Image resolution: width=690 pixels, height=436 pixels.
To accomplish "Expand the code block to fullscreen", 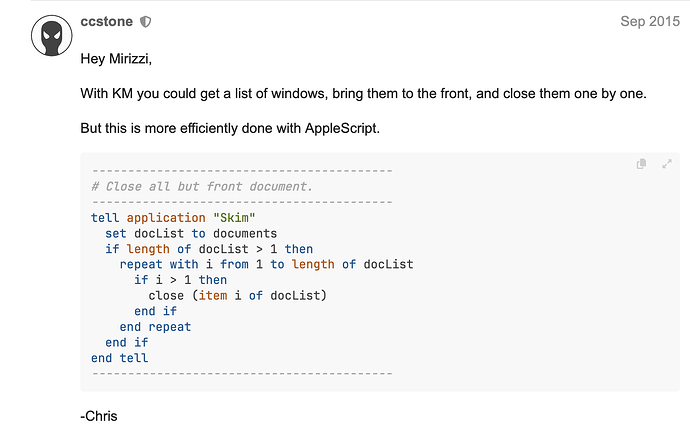I will (x=667, y=164).
